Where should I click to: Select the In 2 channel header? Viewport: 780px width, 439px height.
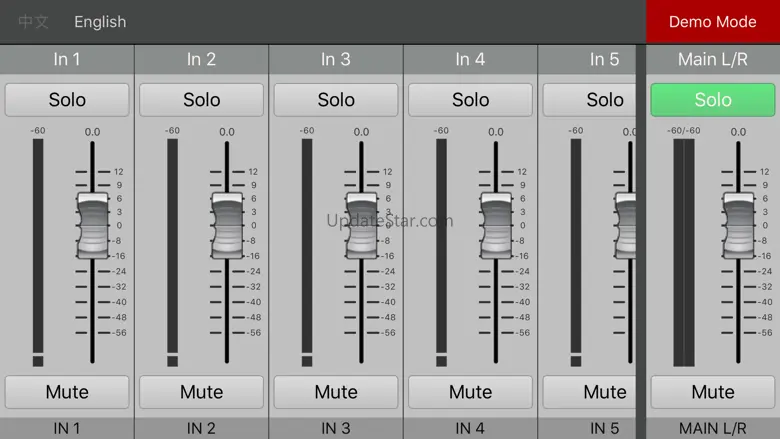(201, 60)
